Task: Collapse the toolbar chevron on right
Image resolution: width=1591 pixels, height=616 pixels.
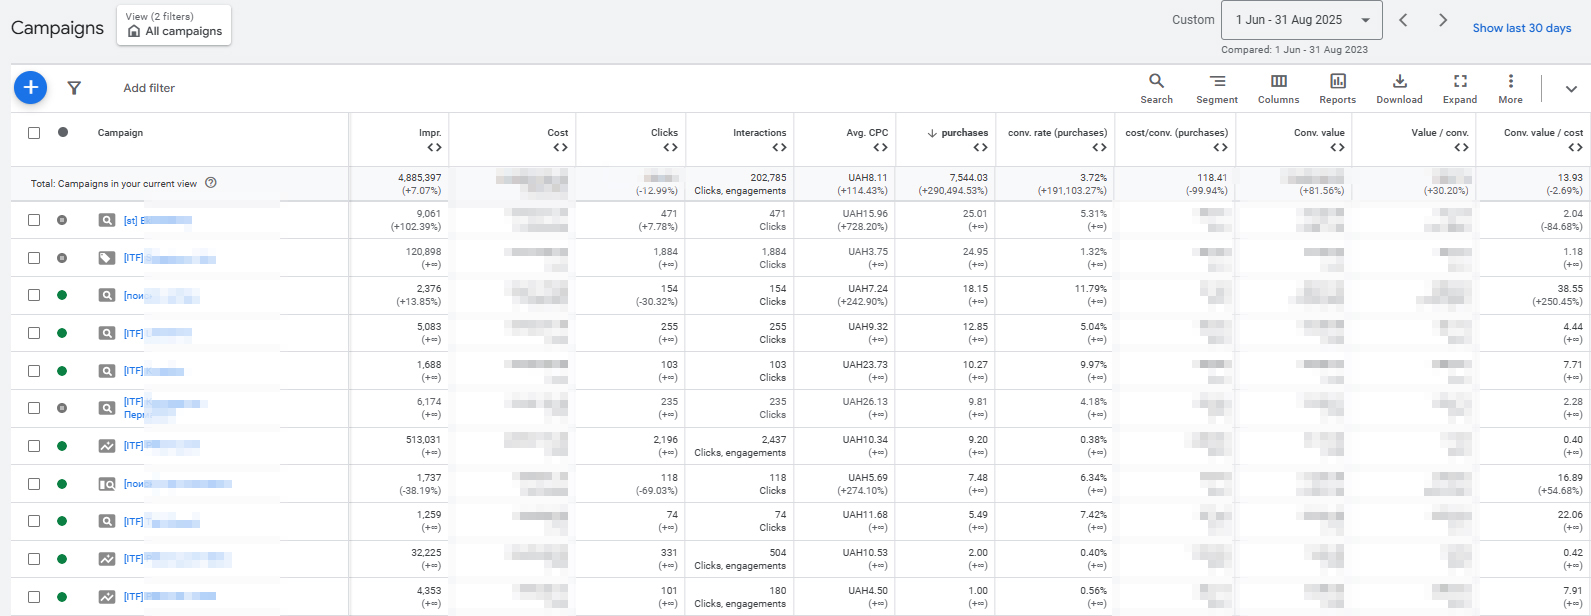Action: [1570, 89]
